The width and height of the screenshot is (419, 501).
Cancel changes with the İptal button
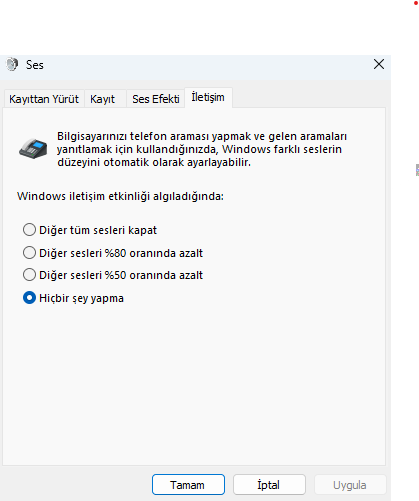[269, 485]
